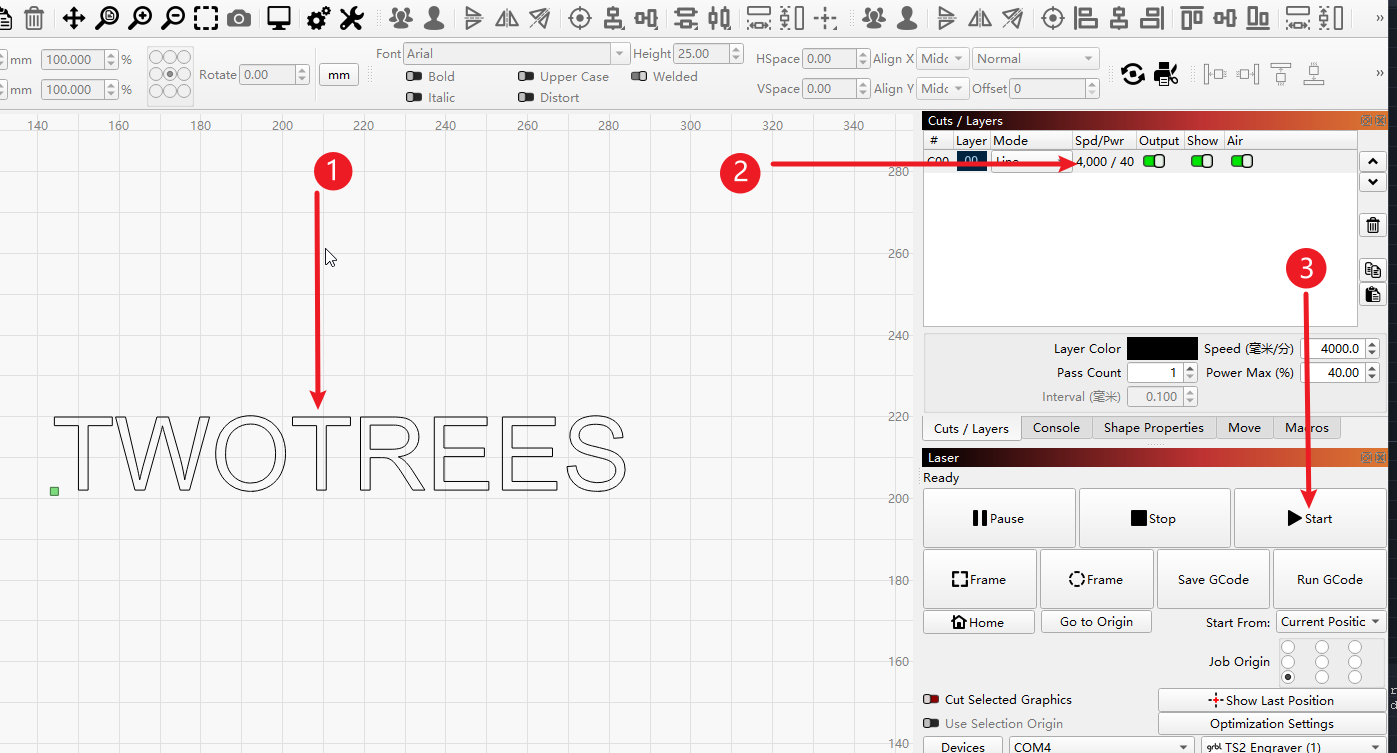Image resolution: width=1397 pixels, height=753 pixels.
Task: Click the Save GCode button
Action: [1212, 579]
